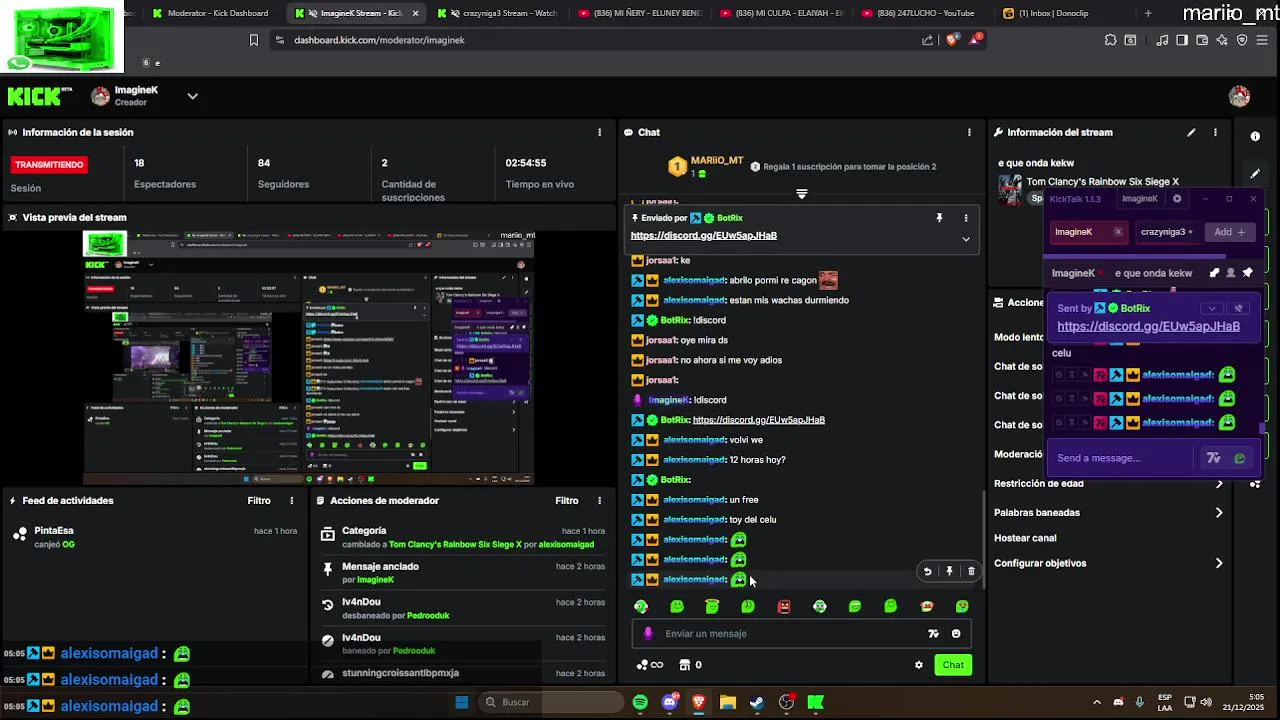Toggle the browser sidebar panel icon

[1181, 40]
